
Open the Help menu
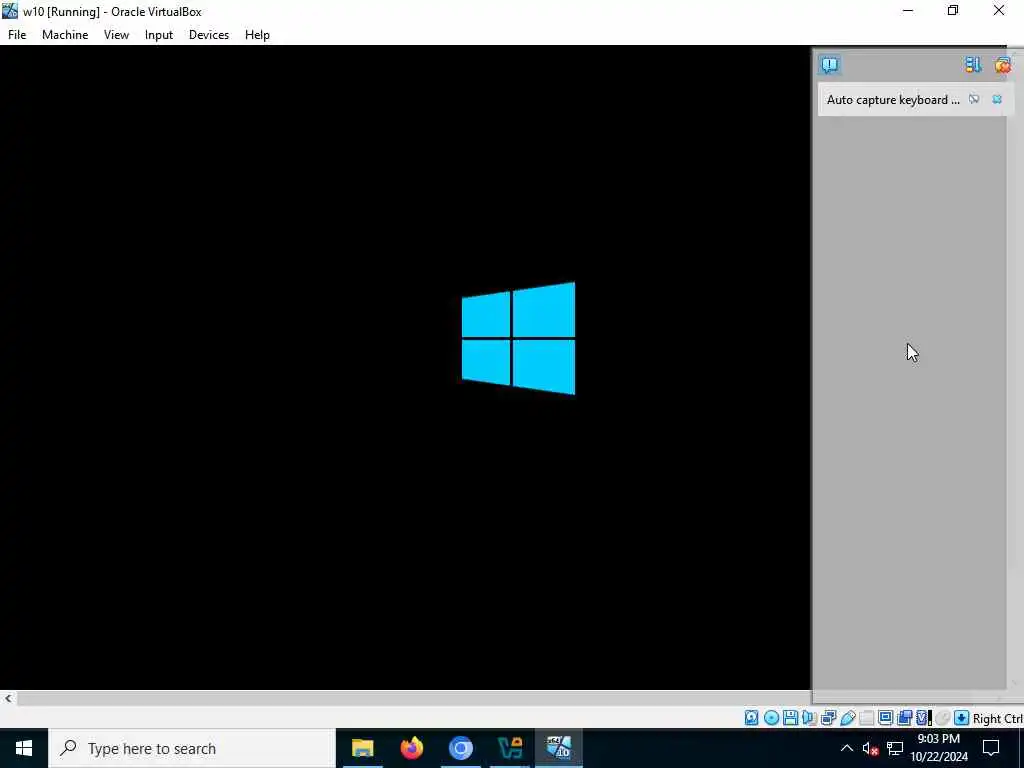coord(257,35)
